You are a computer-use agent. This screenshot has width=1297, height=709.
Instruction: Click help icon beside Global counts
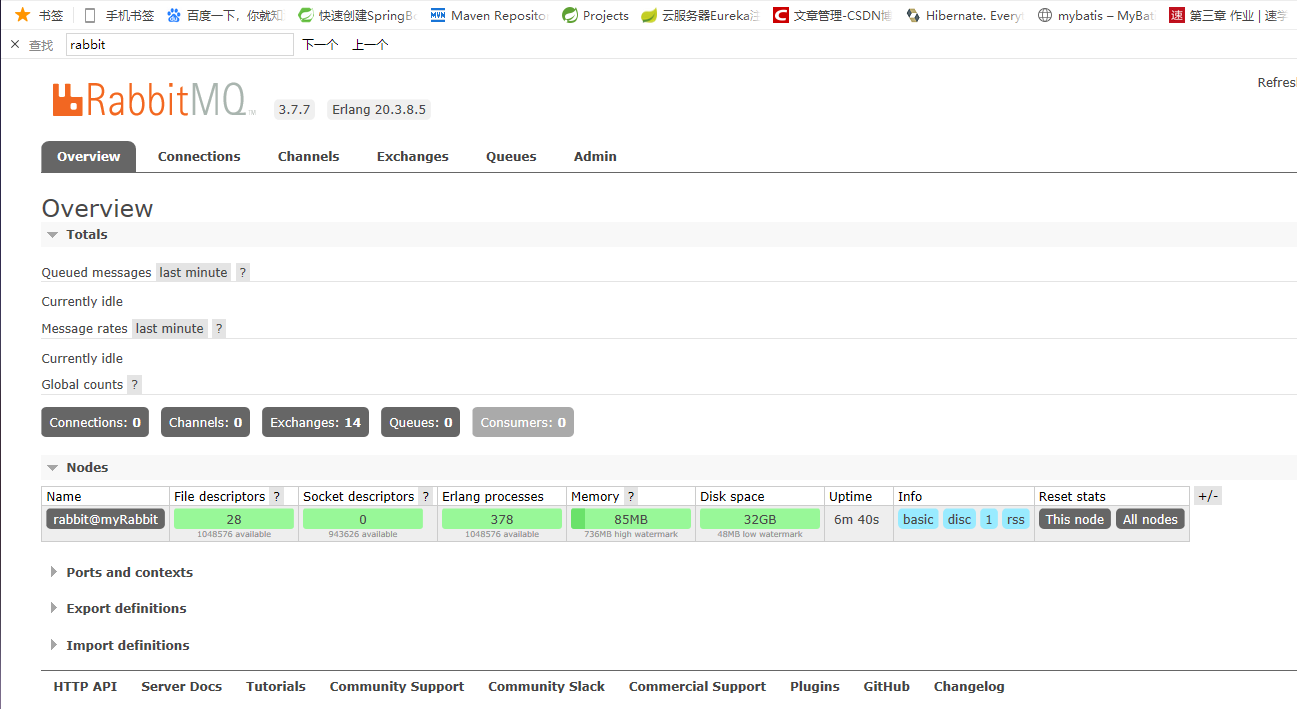click(x=135, y=384)
